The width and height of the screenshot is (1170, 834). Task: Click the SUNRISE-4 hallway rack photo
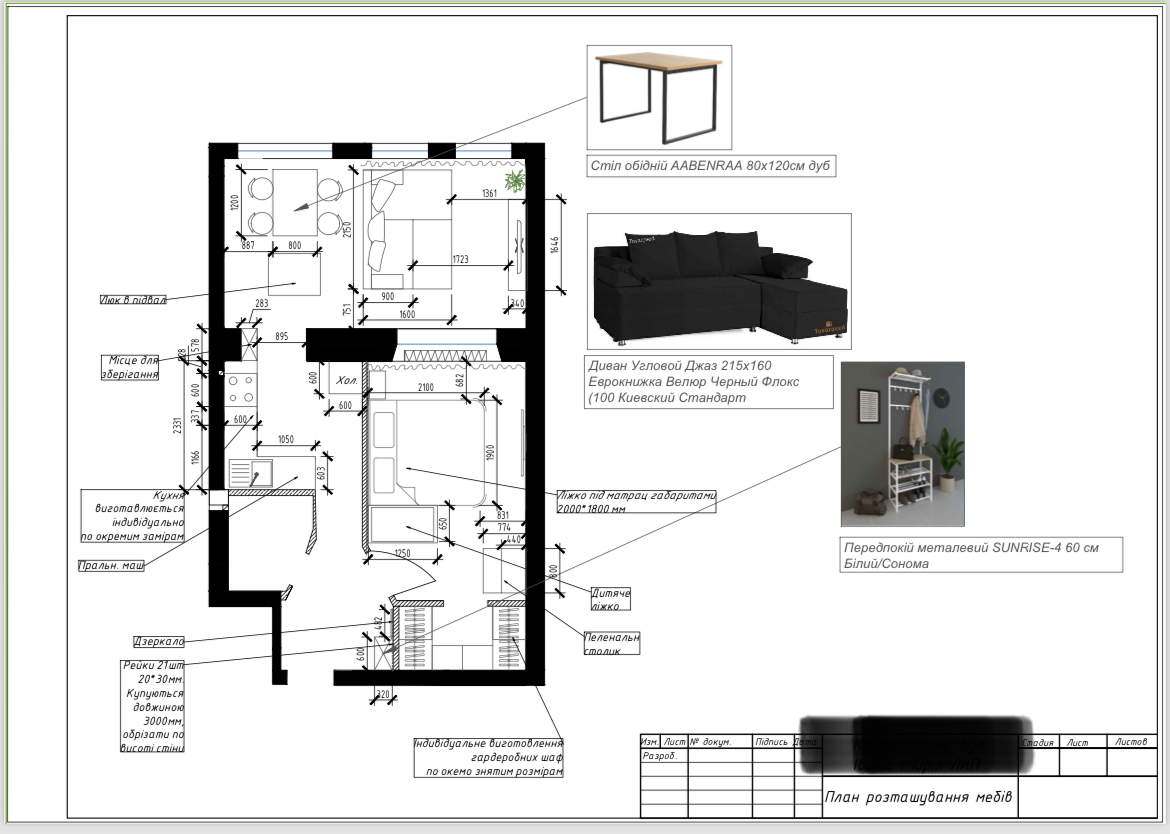coord(903,445)
